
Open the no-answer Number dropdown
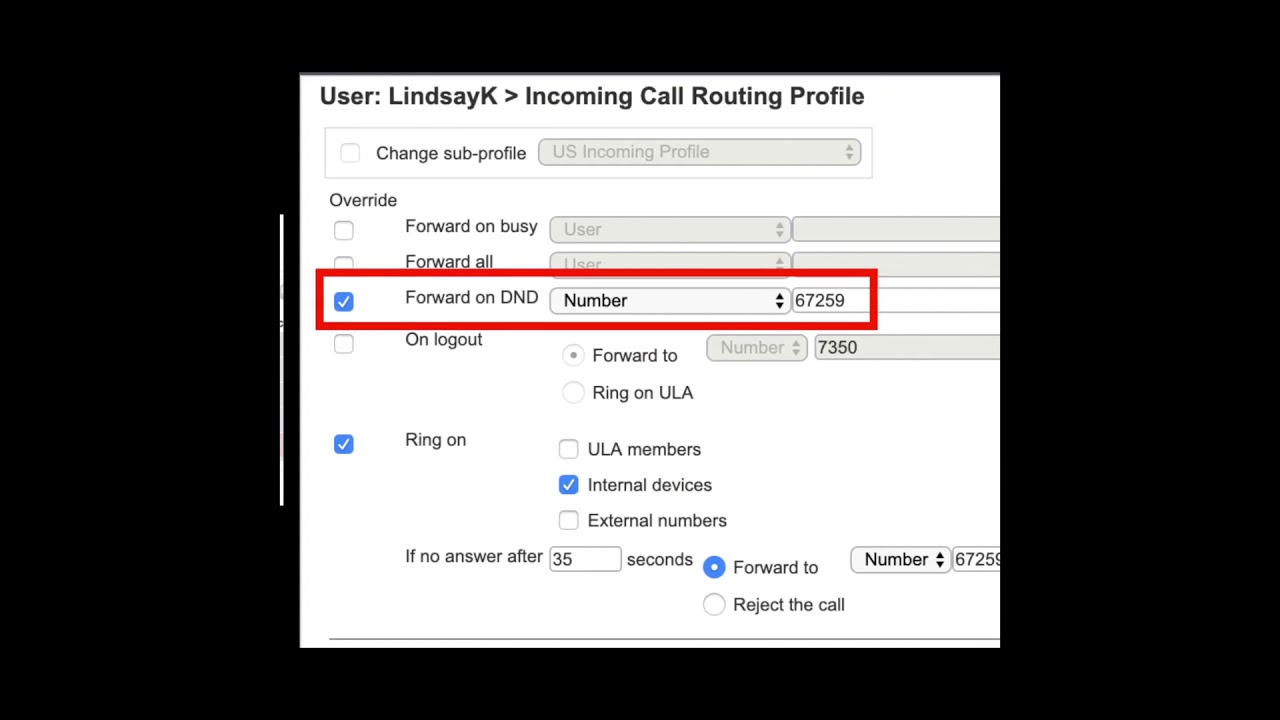click(x=900, y=560)
